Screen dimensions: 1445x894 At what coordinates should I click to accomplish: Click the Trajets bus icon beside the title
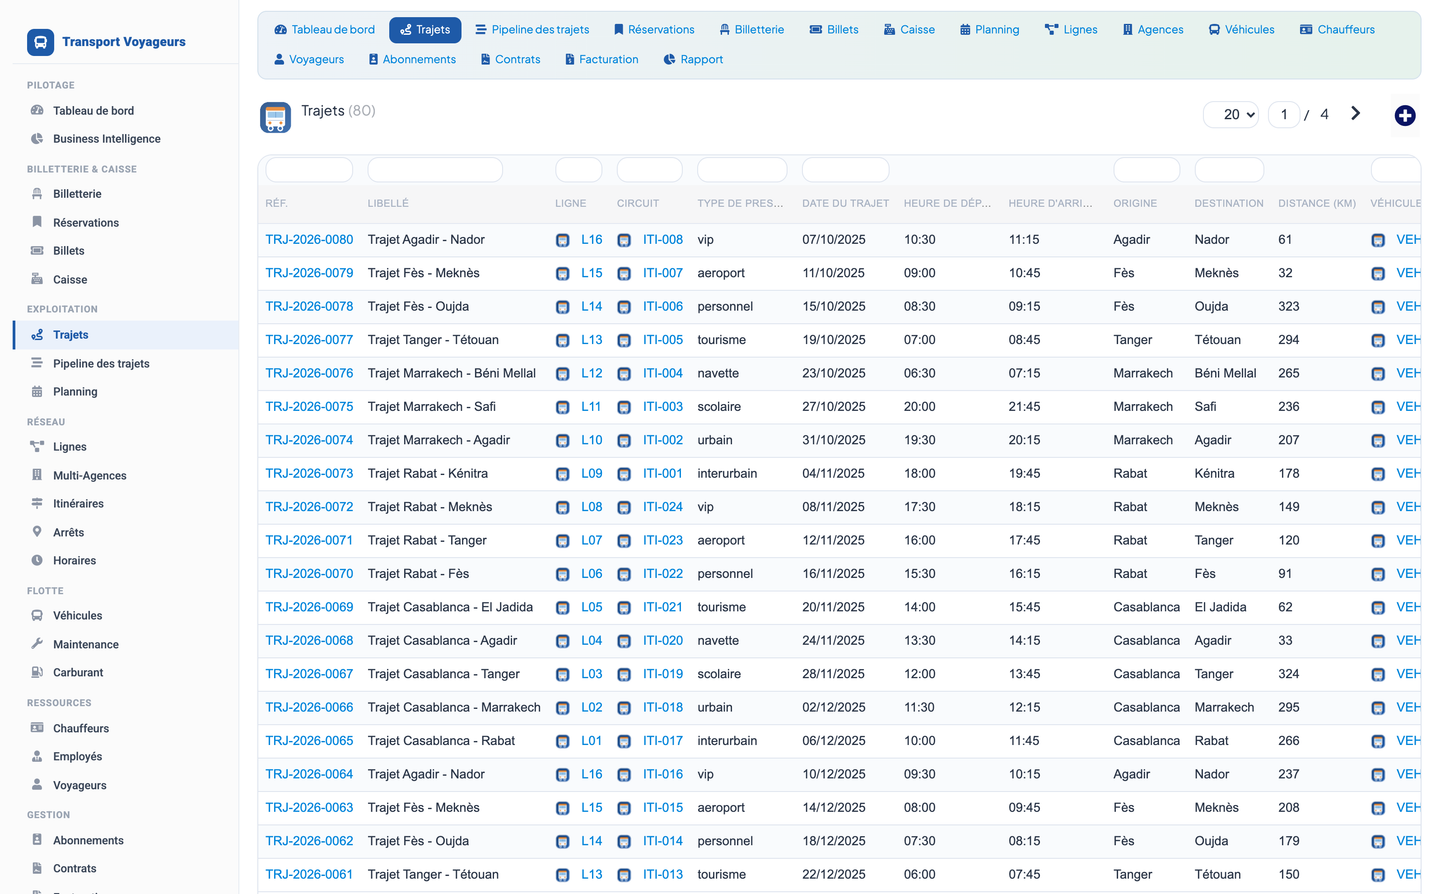tap(276, 118)
